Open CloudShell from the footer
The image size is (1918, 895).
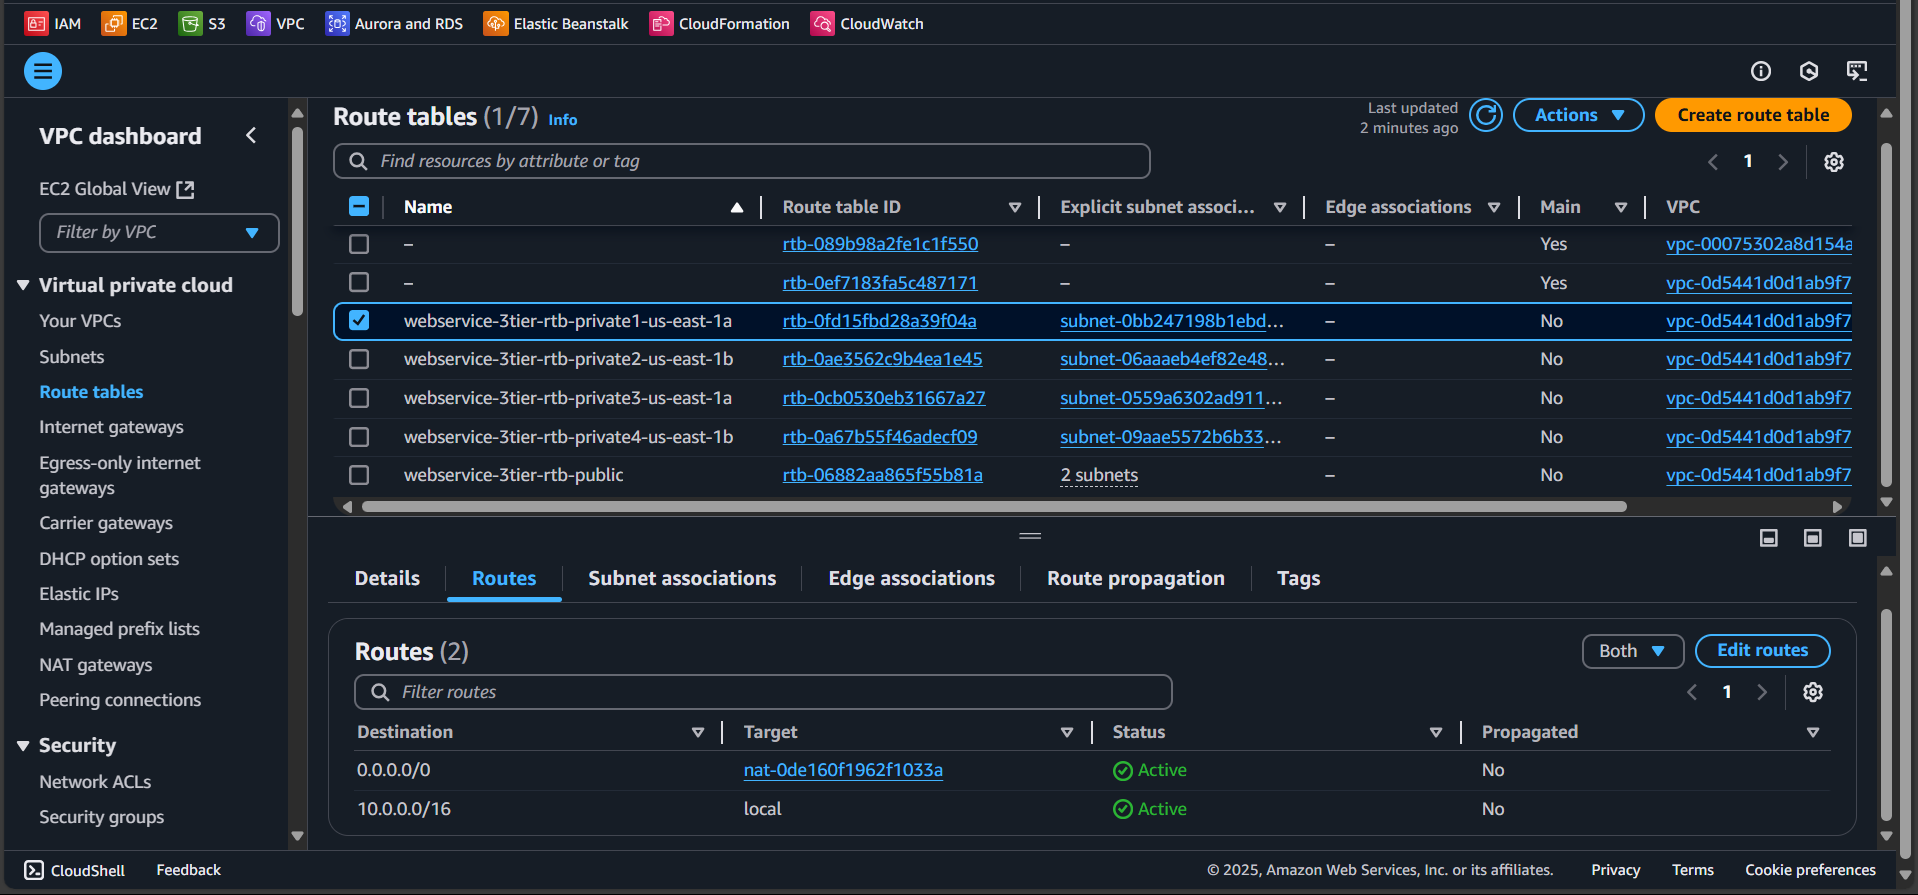click(75, 870)
